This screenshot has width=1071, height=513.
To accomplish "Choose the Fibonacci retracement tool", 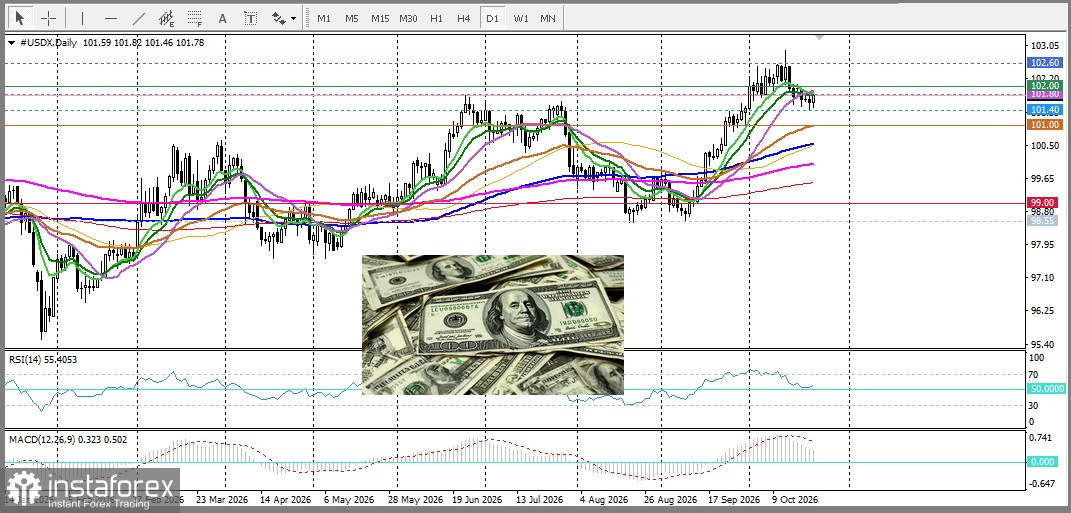I will [x=195, y=18].
